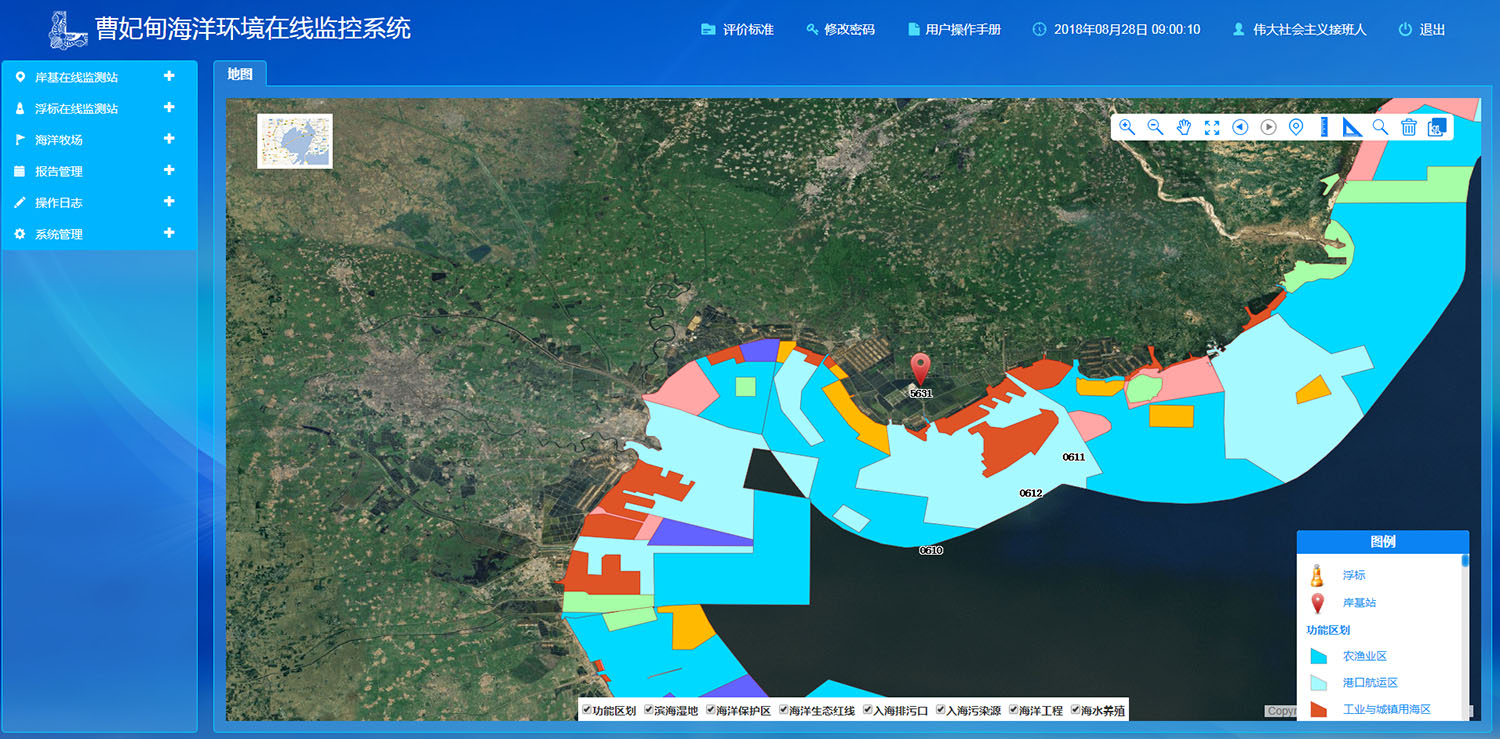Screen dimensions: 1500x739
Task: Select the ruler distance measure tool
Action: coord(1324,127)
